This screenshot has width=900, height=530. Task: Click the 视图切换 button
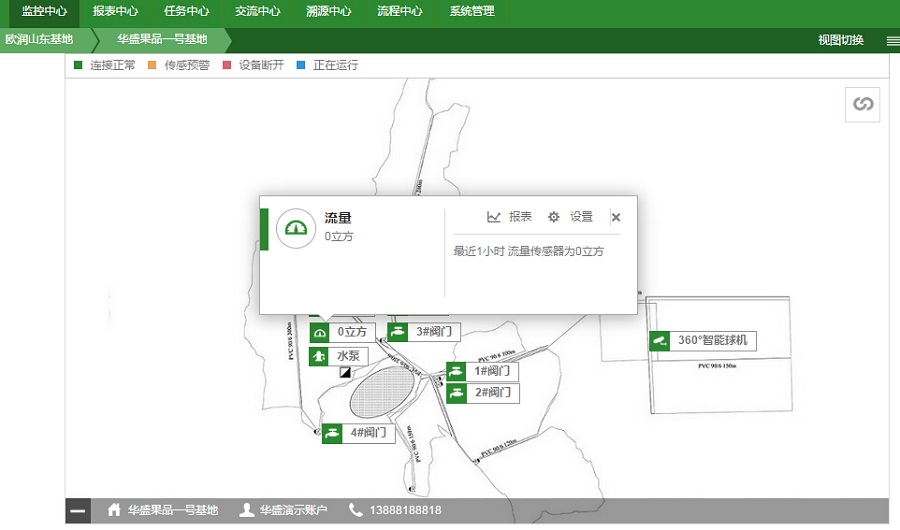[840, 41]
